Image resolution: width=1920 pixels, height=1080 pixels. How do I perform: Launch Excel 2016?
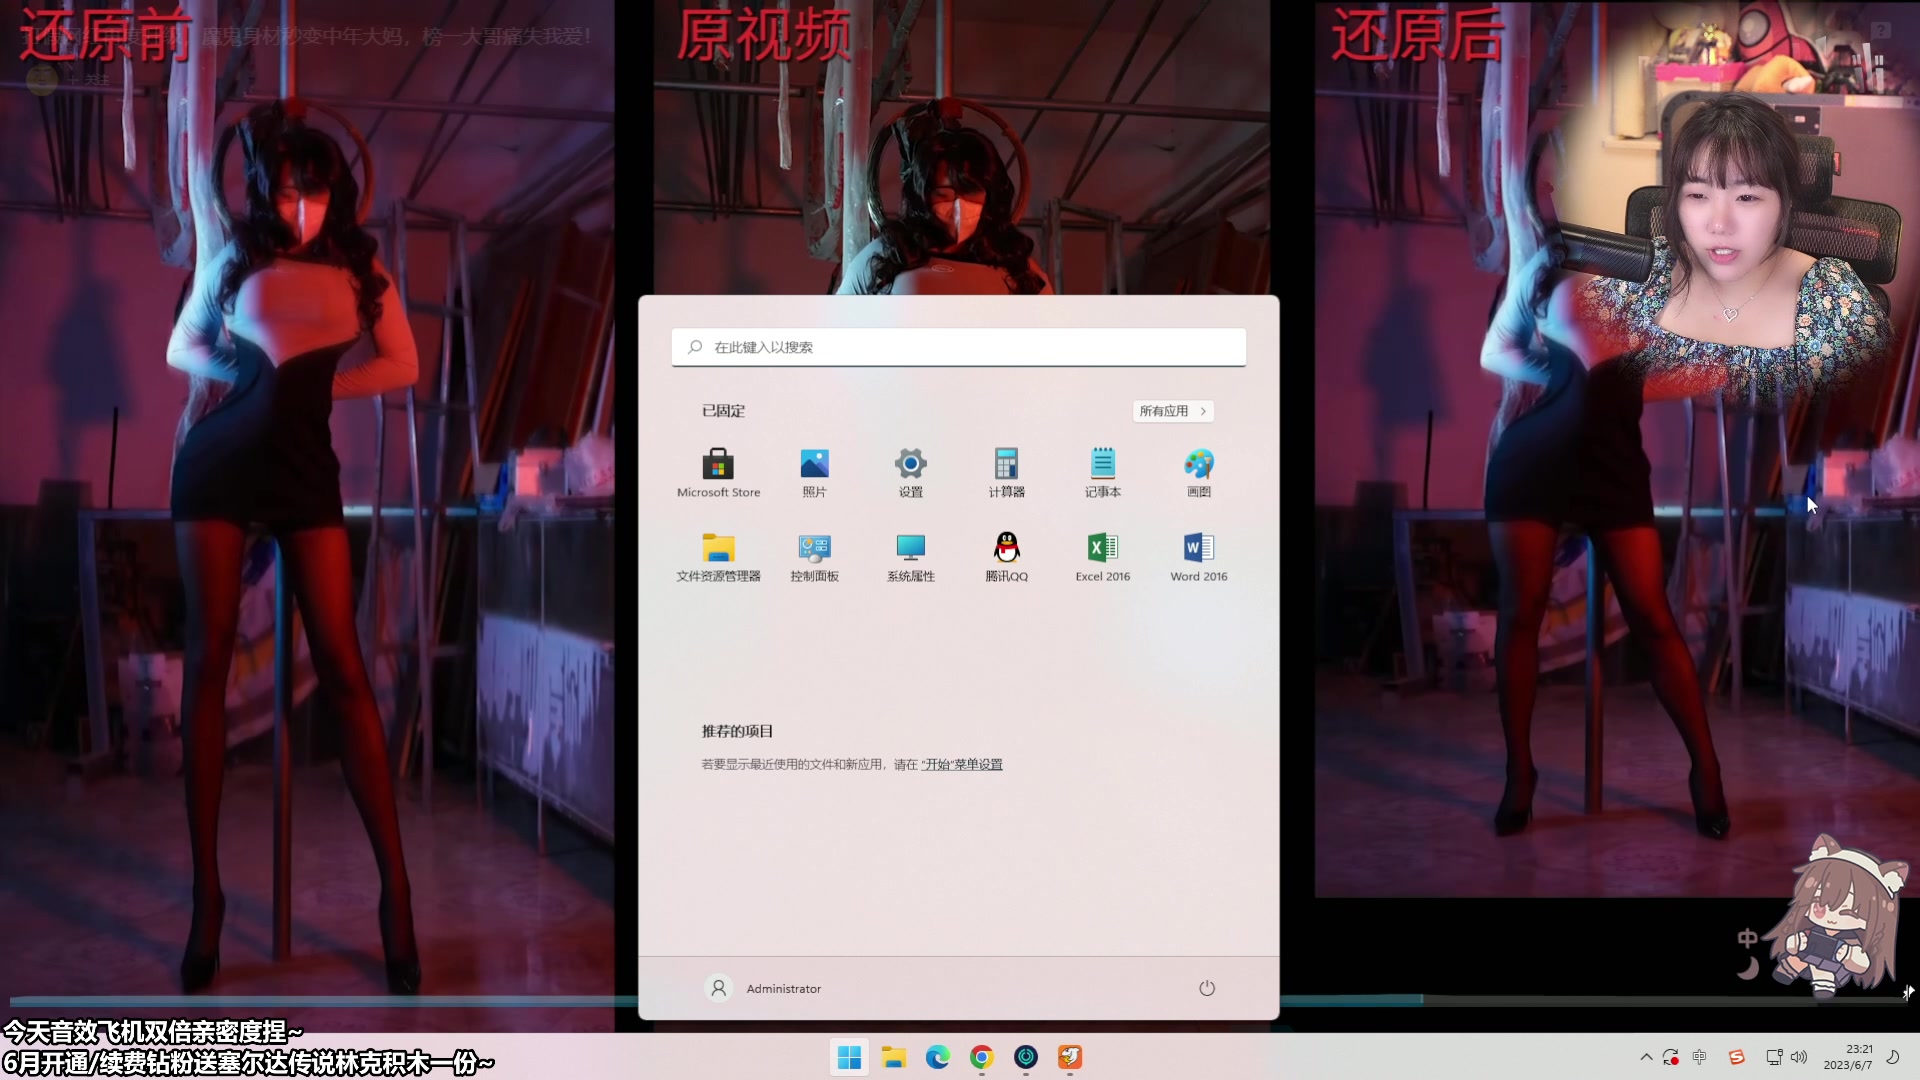point(1102,557)
